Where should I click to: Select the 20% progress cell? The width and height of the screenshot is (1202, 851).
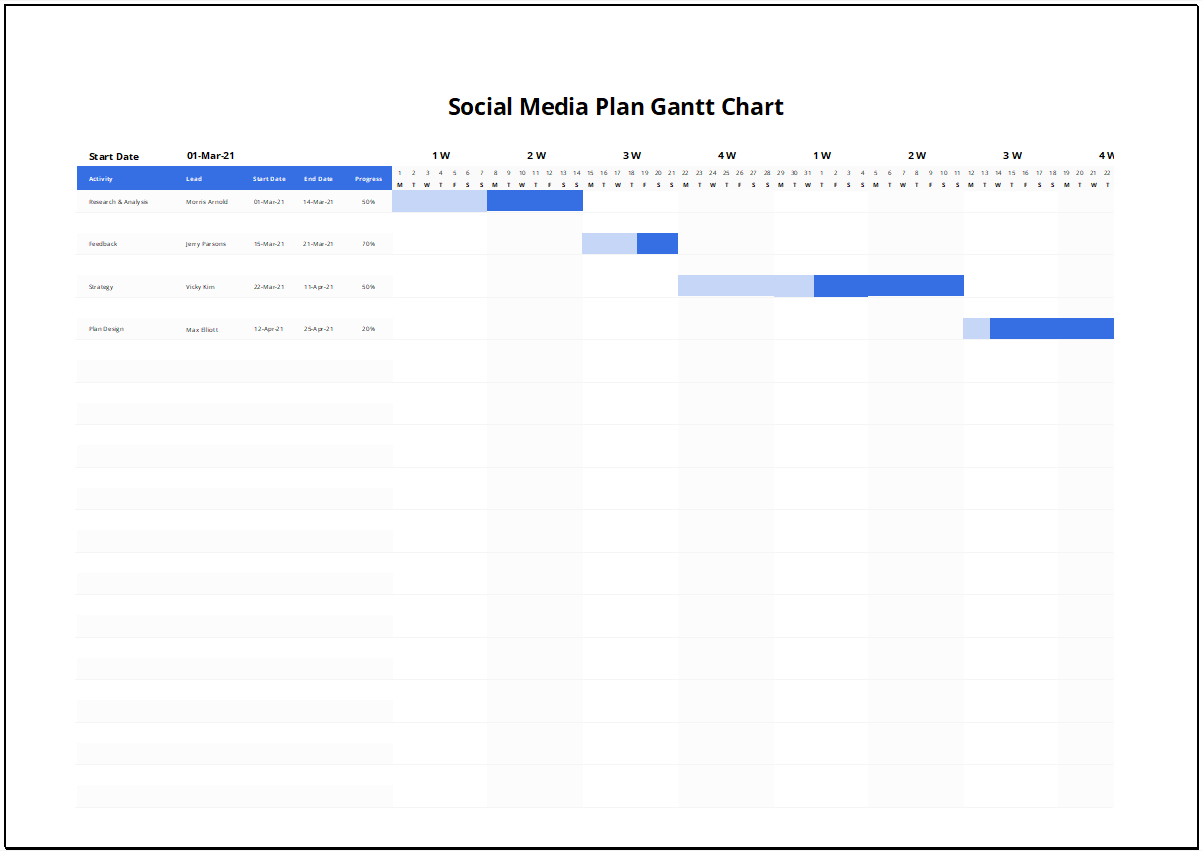pos(368,329)
